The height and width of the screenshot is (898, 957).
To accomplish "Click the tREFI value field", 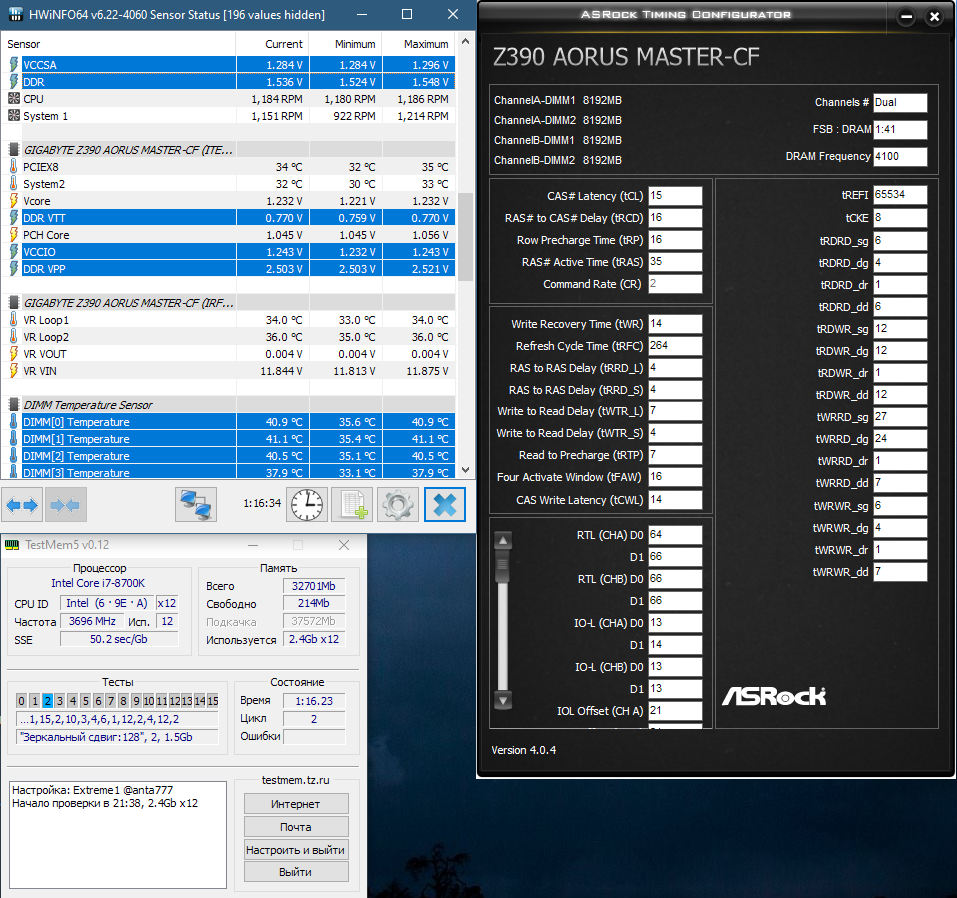I will (900, 195).
